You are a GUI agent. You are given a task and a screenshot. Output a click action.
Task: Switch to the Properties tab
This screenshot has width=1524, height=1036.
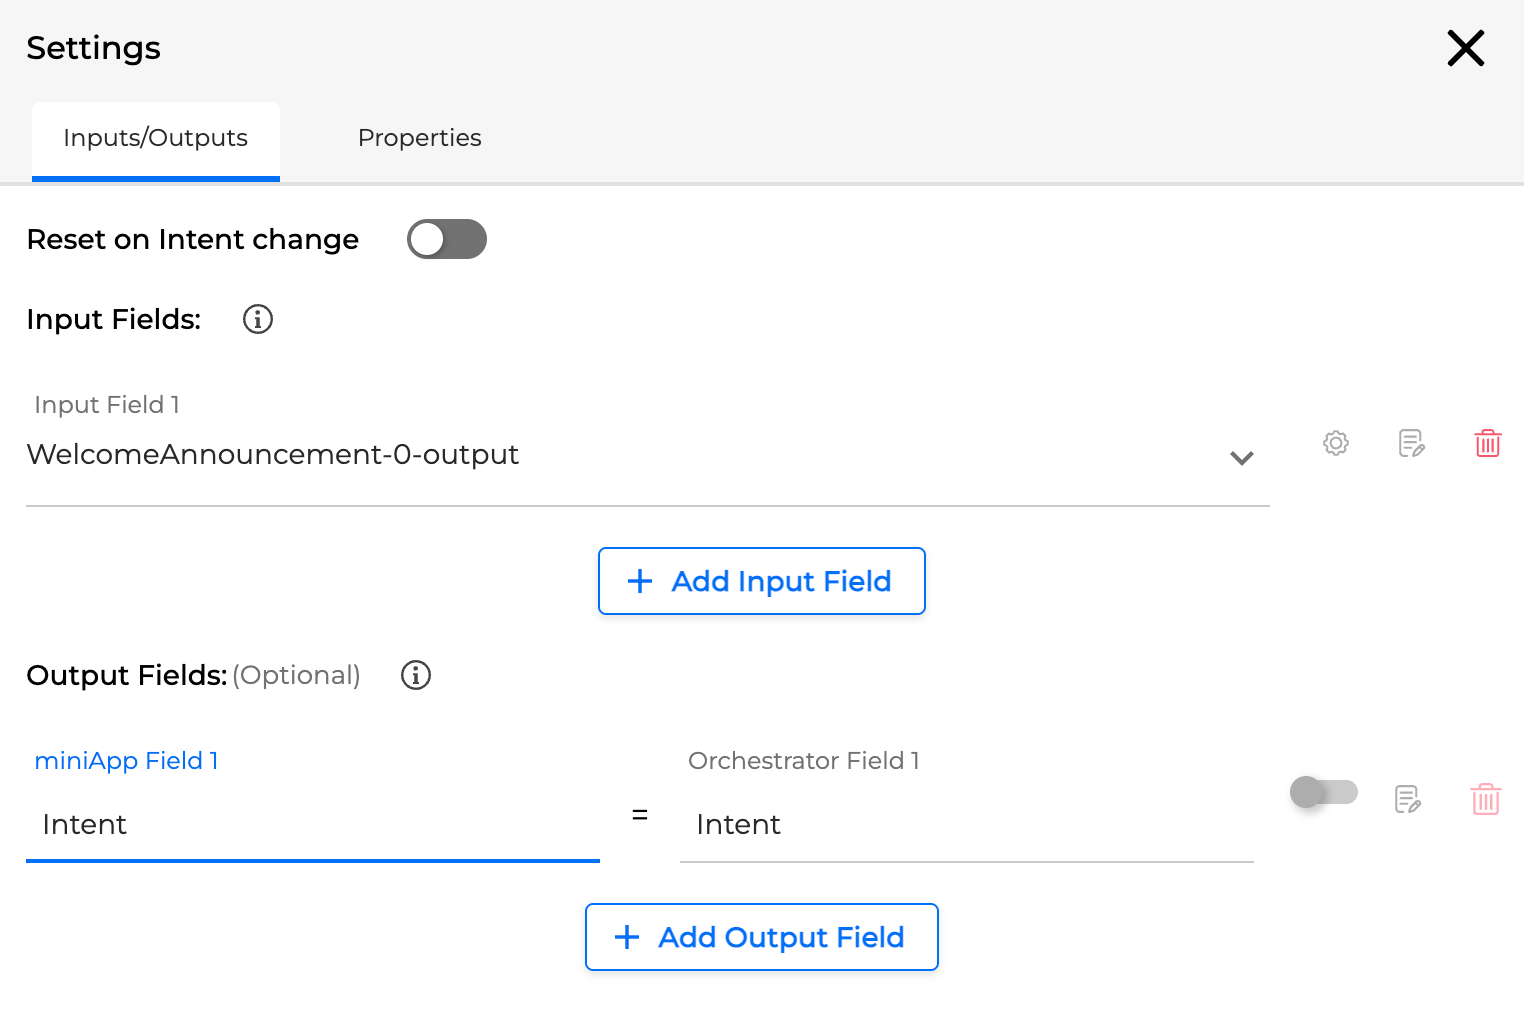point(419,138)
